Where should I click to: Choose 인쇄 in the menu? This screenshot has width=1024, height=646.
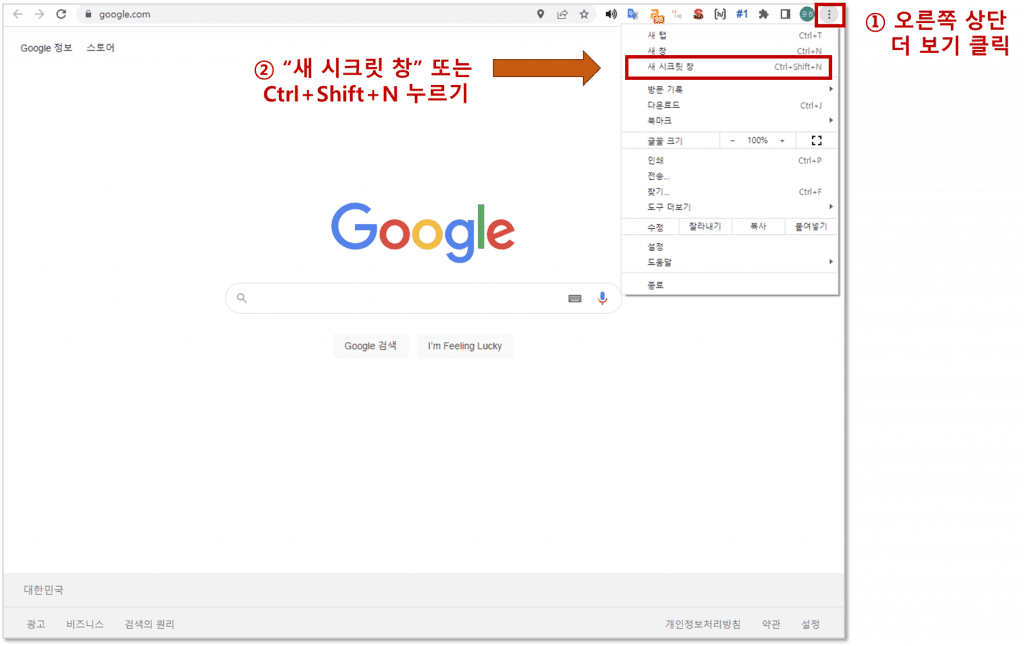click(730, 161)
